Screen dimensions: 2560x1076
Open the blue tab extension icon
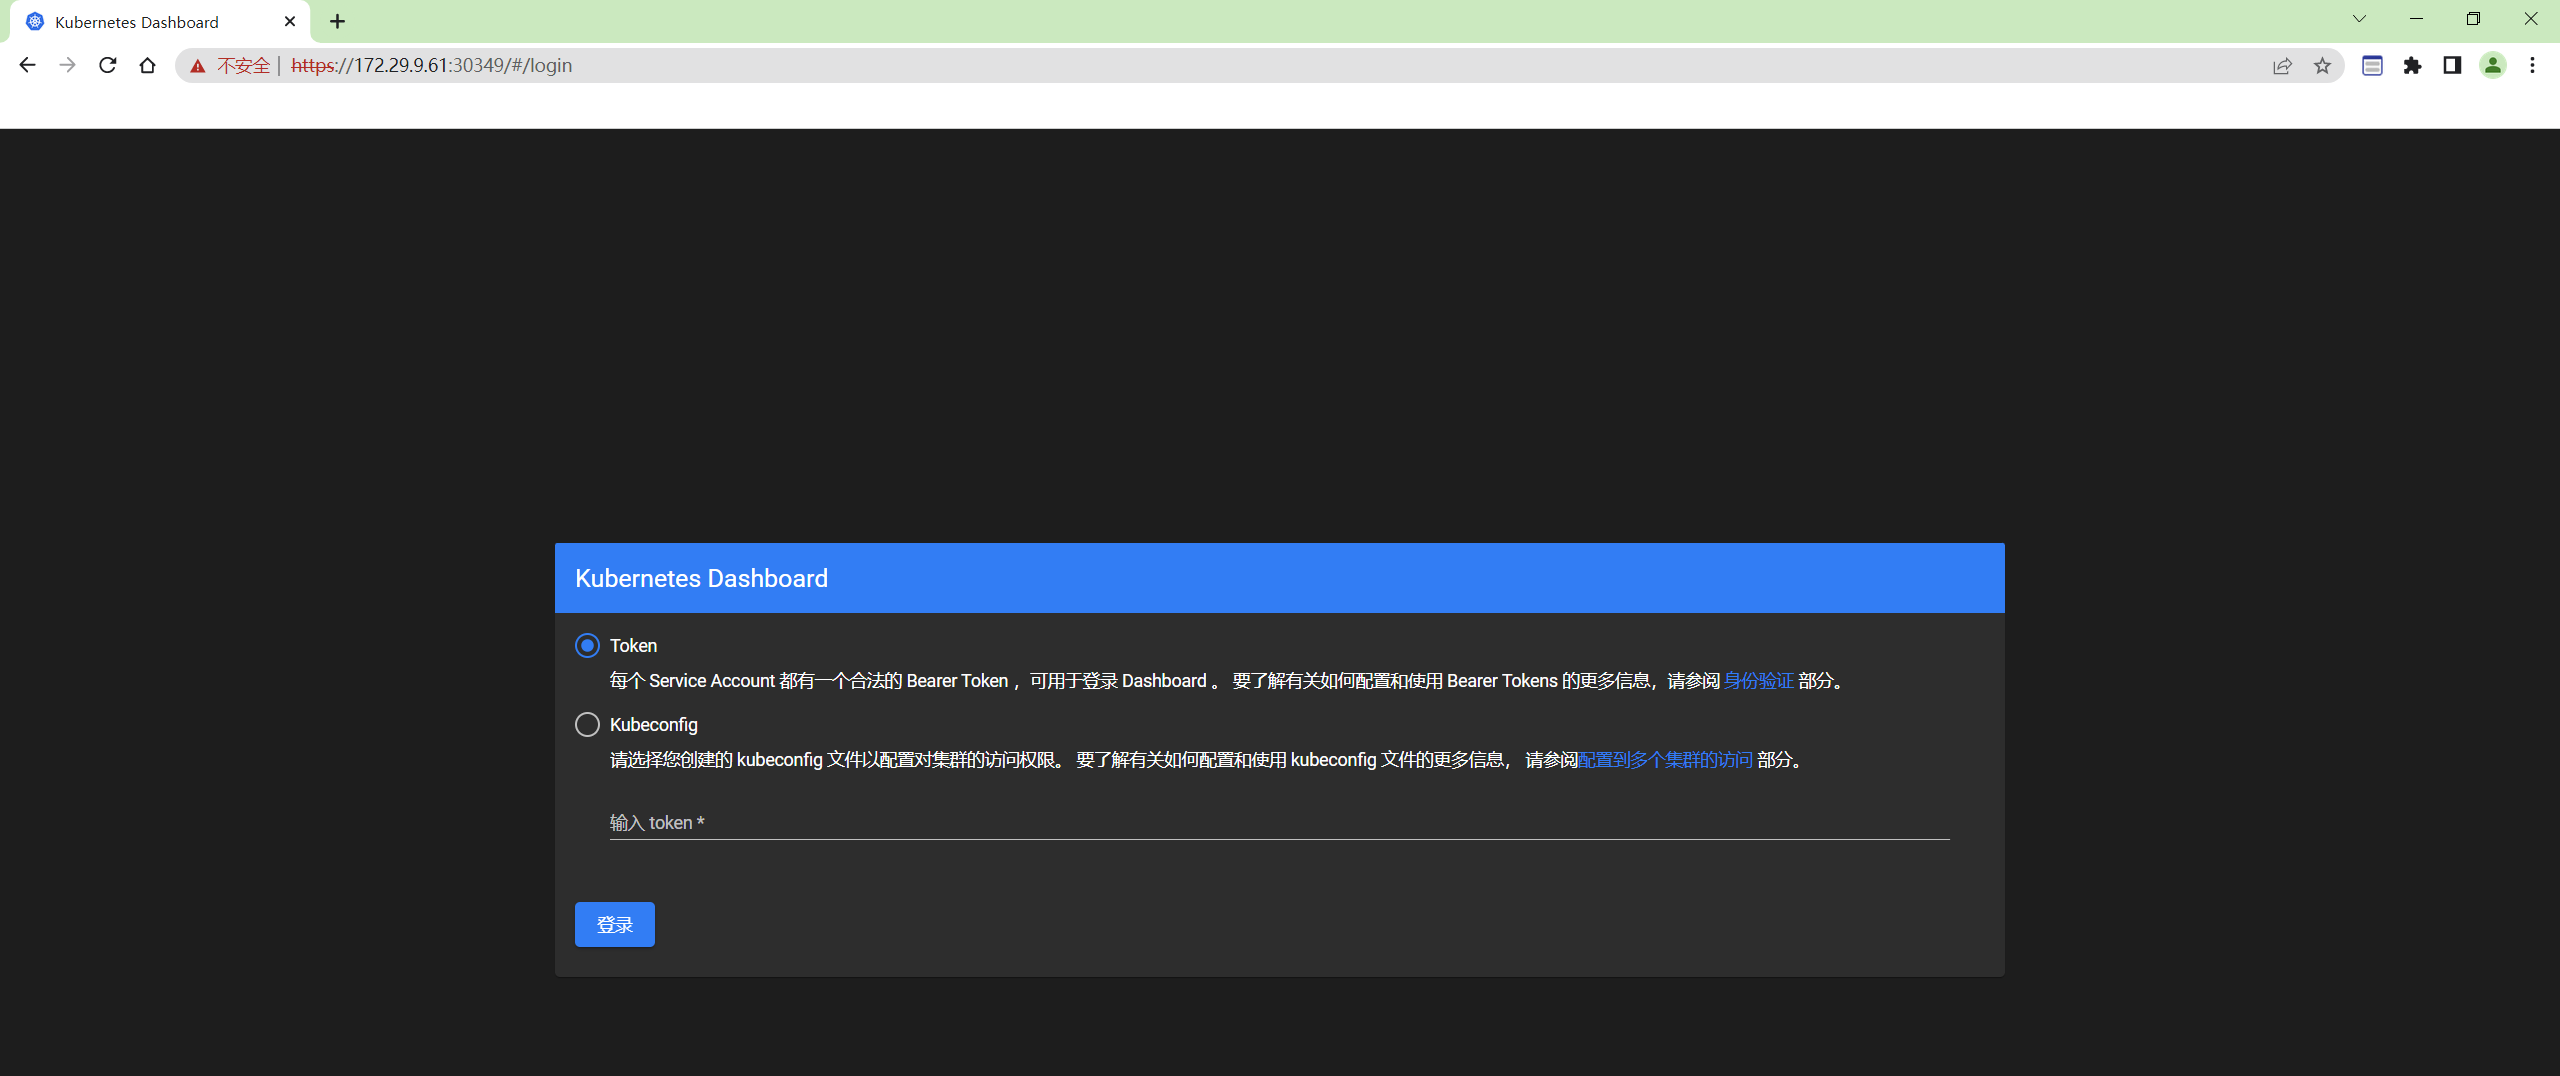(2372, 66)
